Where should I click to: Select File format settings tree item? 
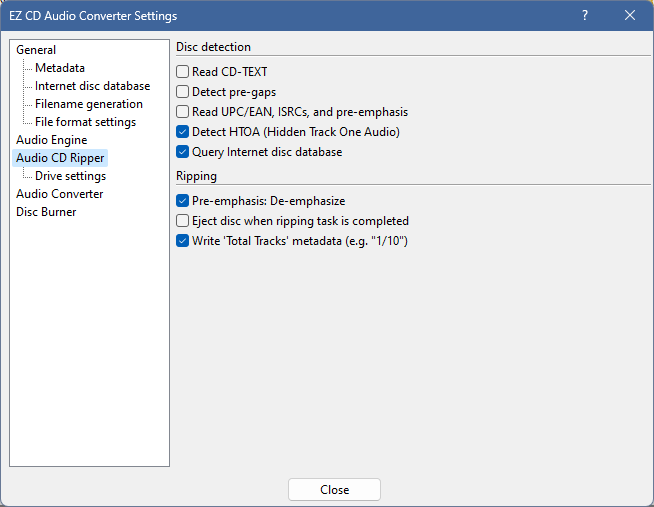pos(85,122)
